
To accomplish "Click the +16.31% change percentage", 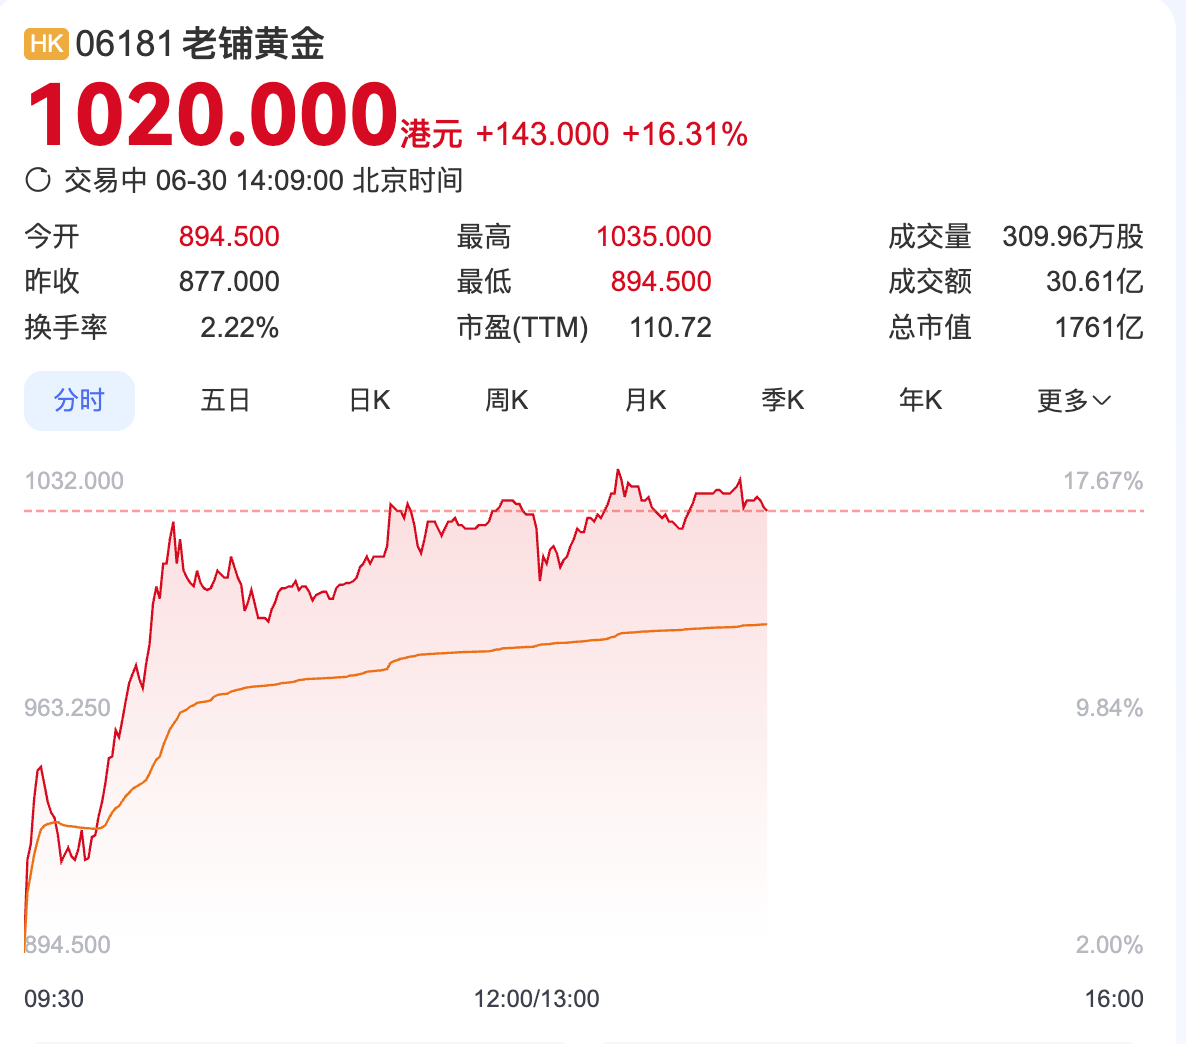I will pos(685,134).
